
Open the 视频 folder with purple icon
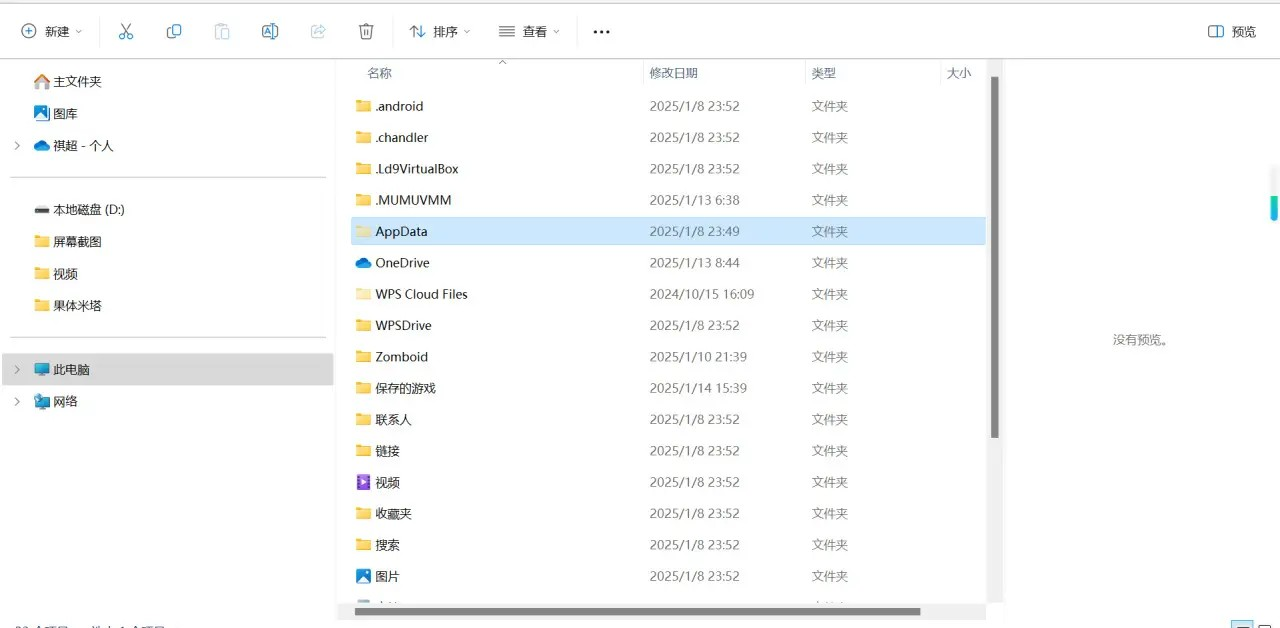pyautogui.click(x=387, y=482)
